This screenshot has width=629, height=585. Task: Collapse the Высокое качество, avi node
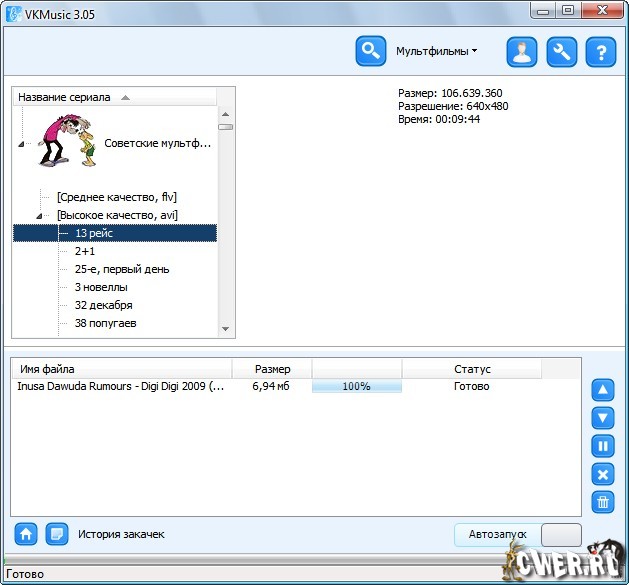[x=39, y=215]
